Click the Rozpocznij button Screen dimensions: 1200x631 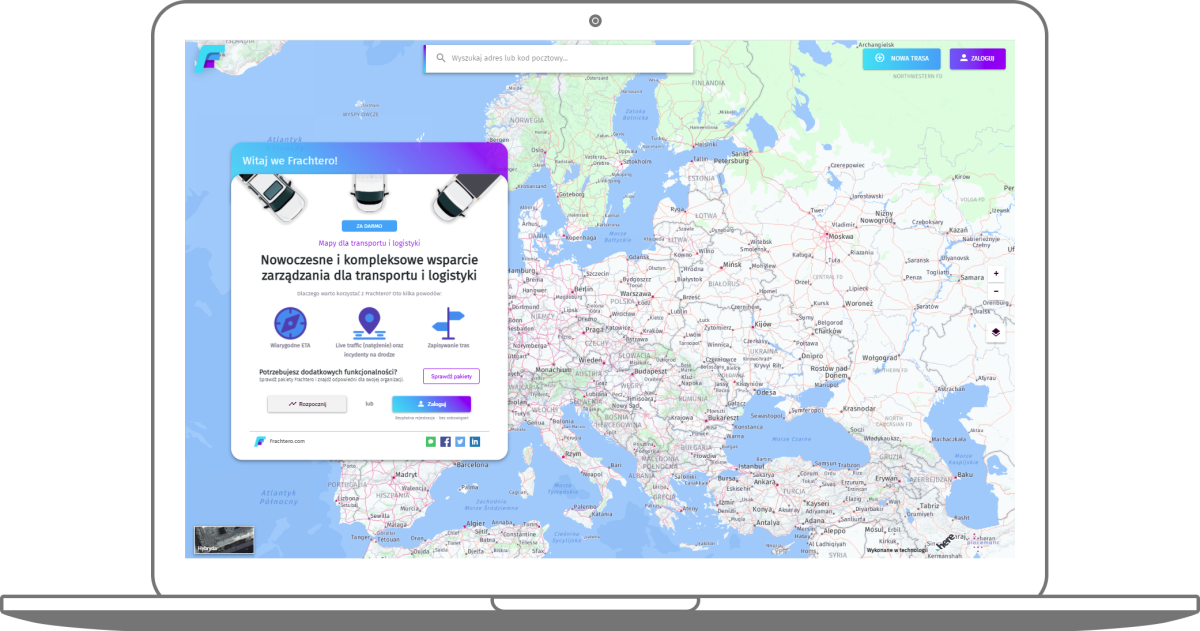pyautogui.click(x=307, y=404)
